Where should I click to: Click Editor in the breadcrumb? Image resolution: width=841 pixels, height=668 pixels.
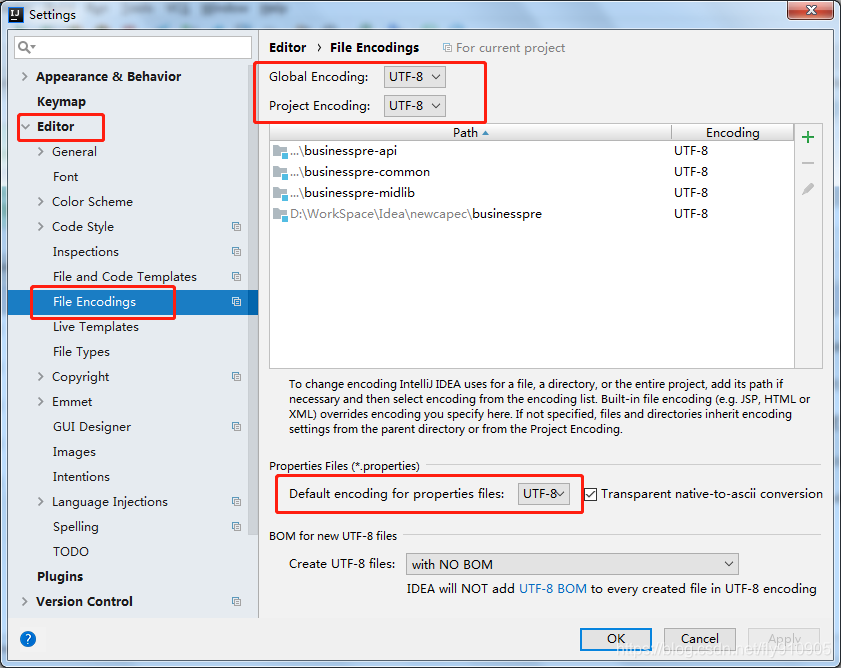[x=287, y=48]
